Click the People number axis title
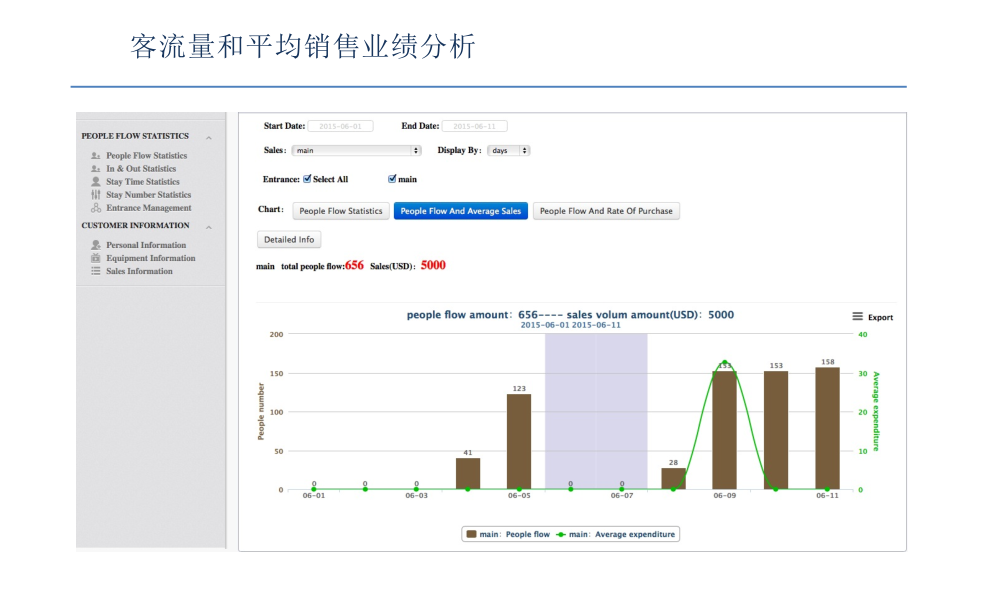This screenshot has width=1002, height=601. 261,412
